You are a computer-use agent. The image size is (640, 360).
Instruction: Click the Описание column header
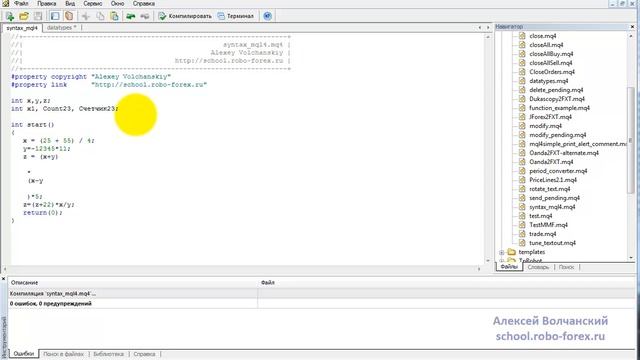pyautogui.click(x=133, y=282)
